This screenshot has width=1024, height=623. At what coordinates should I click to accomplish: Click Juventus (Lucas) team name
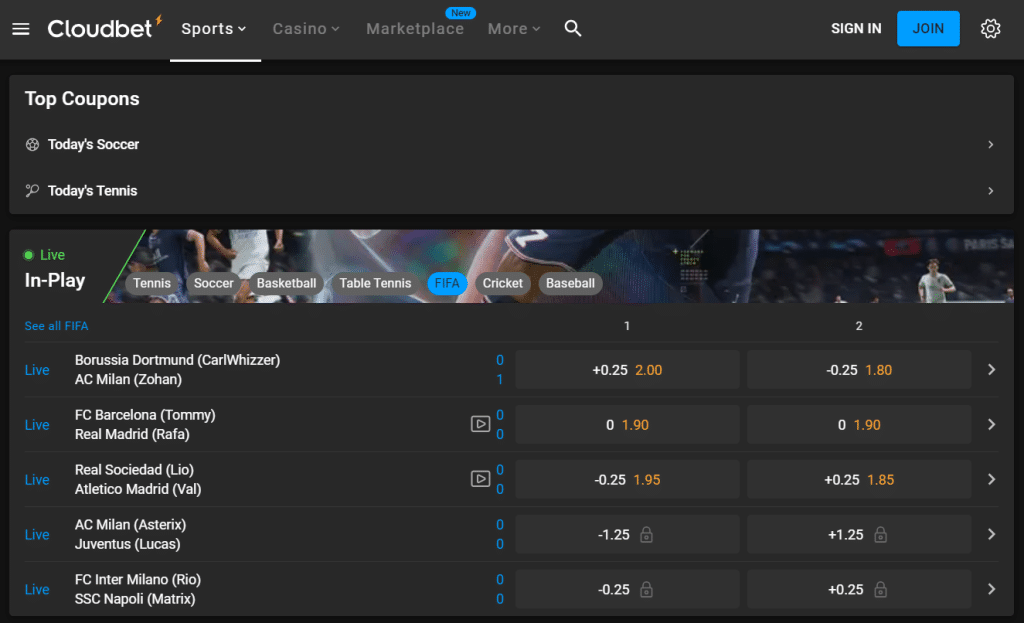point(127,544)
